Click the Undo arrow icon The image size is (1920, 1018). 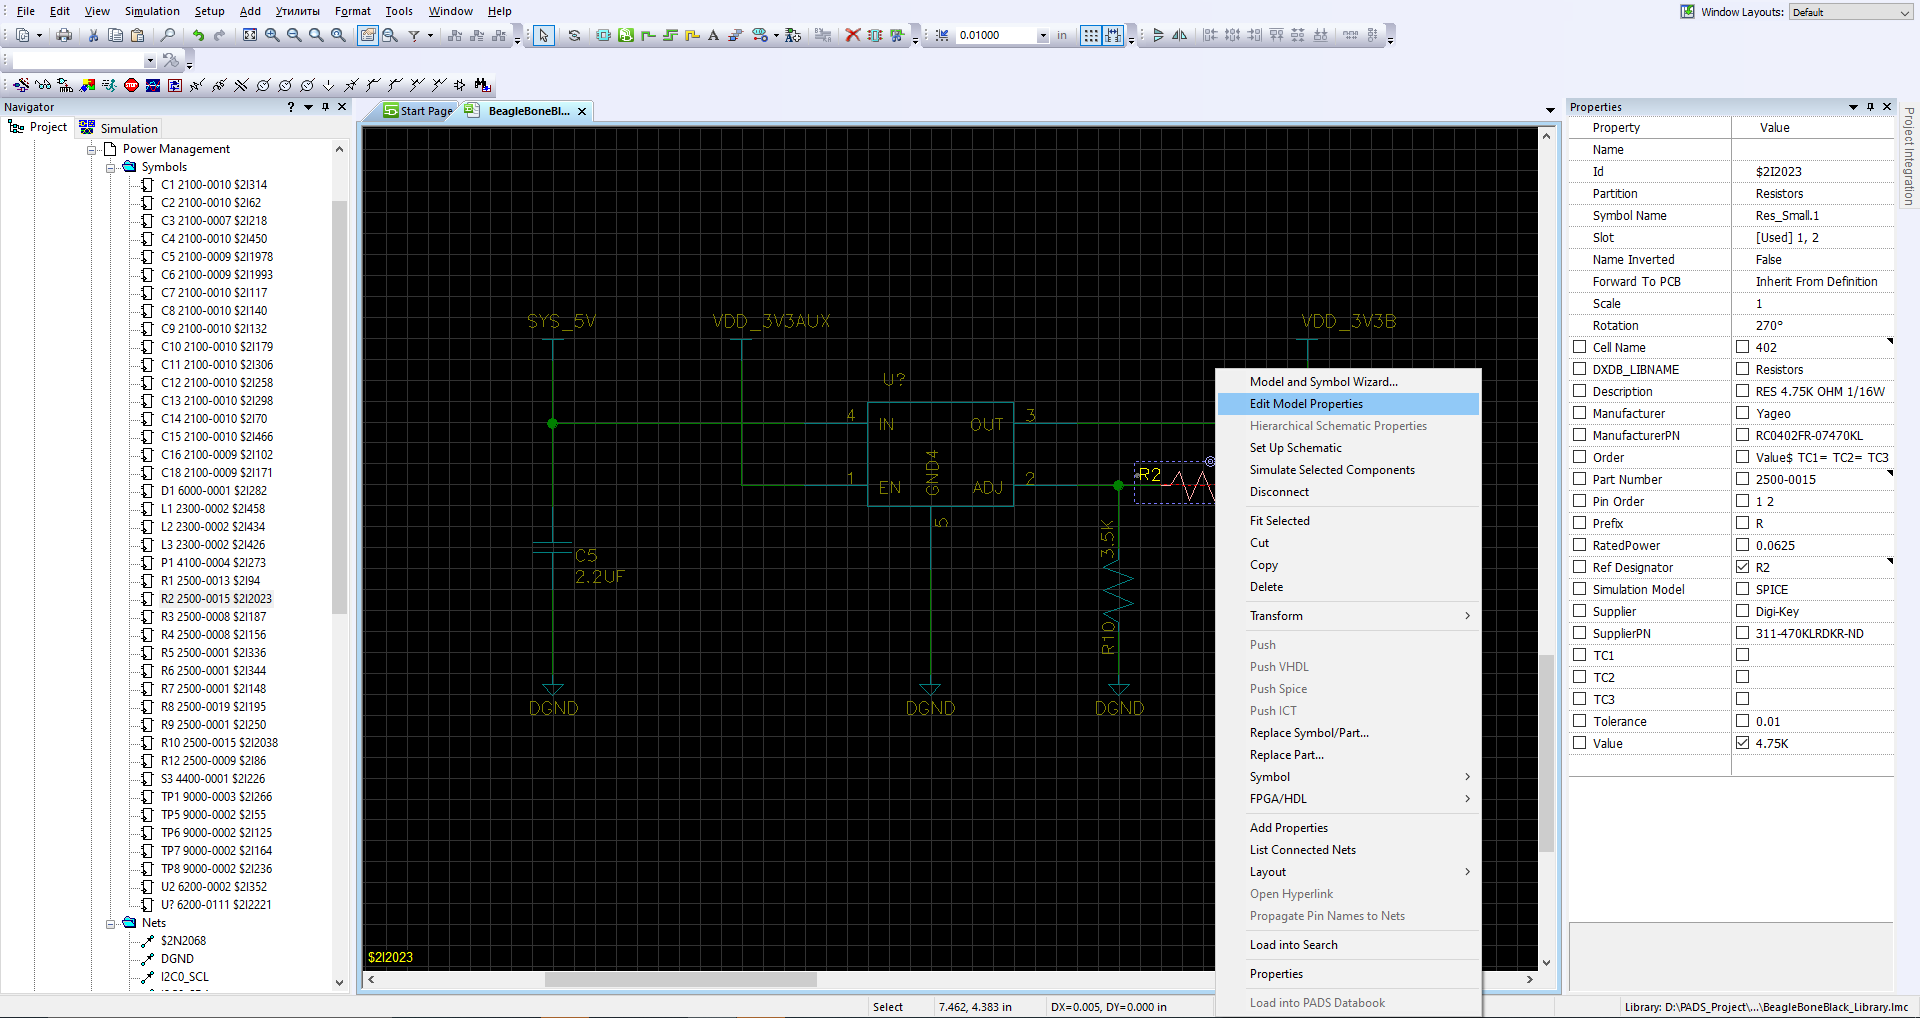pyautogui.click(x=198, y=35)
